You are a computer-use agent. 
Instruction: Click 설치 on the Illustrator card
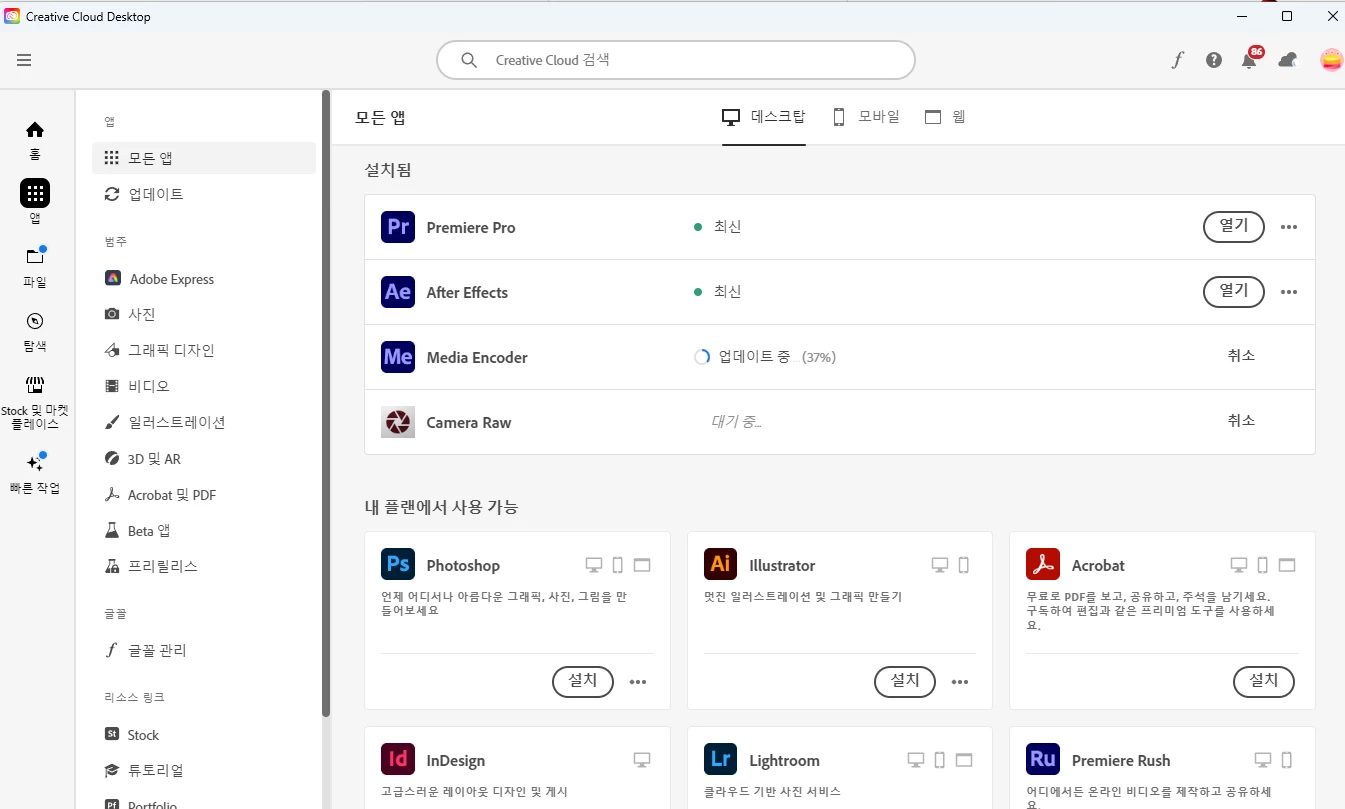pyautogui.click(x=905, y=681)
